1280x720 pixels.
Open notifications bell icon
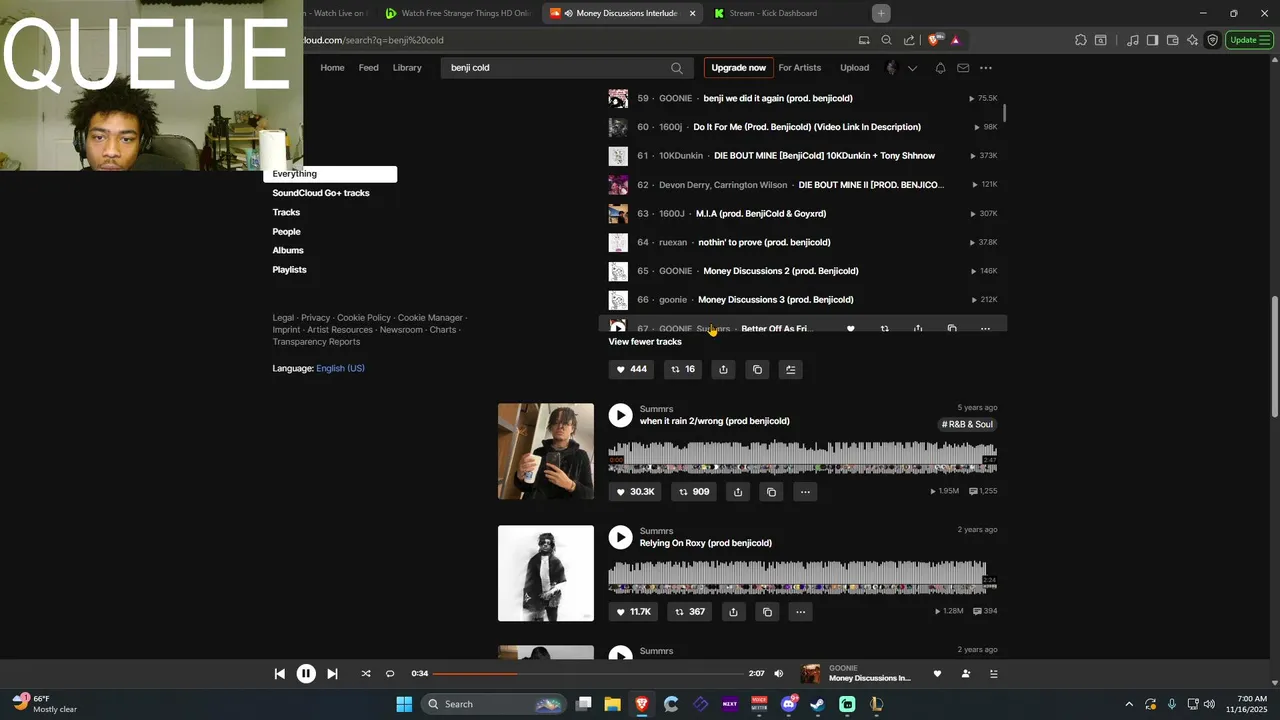940,68
